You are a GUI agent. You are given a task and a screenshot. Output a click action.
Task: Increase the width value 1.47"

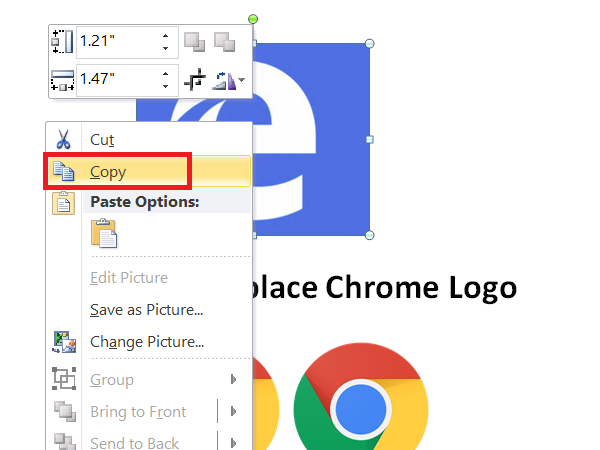tap(165, 73)
